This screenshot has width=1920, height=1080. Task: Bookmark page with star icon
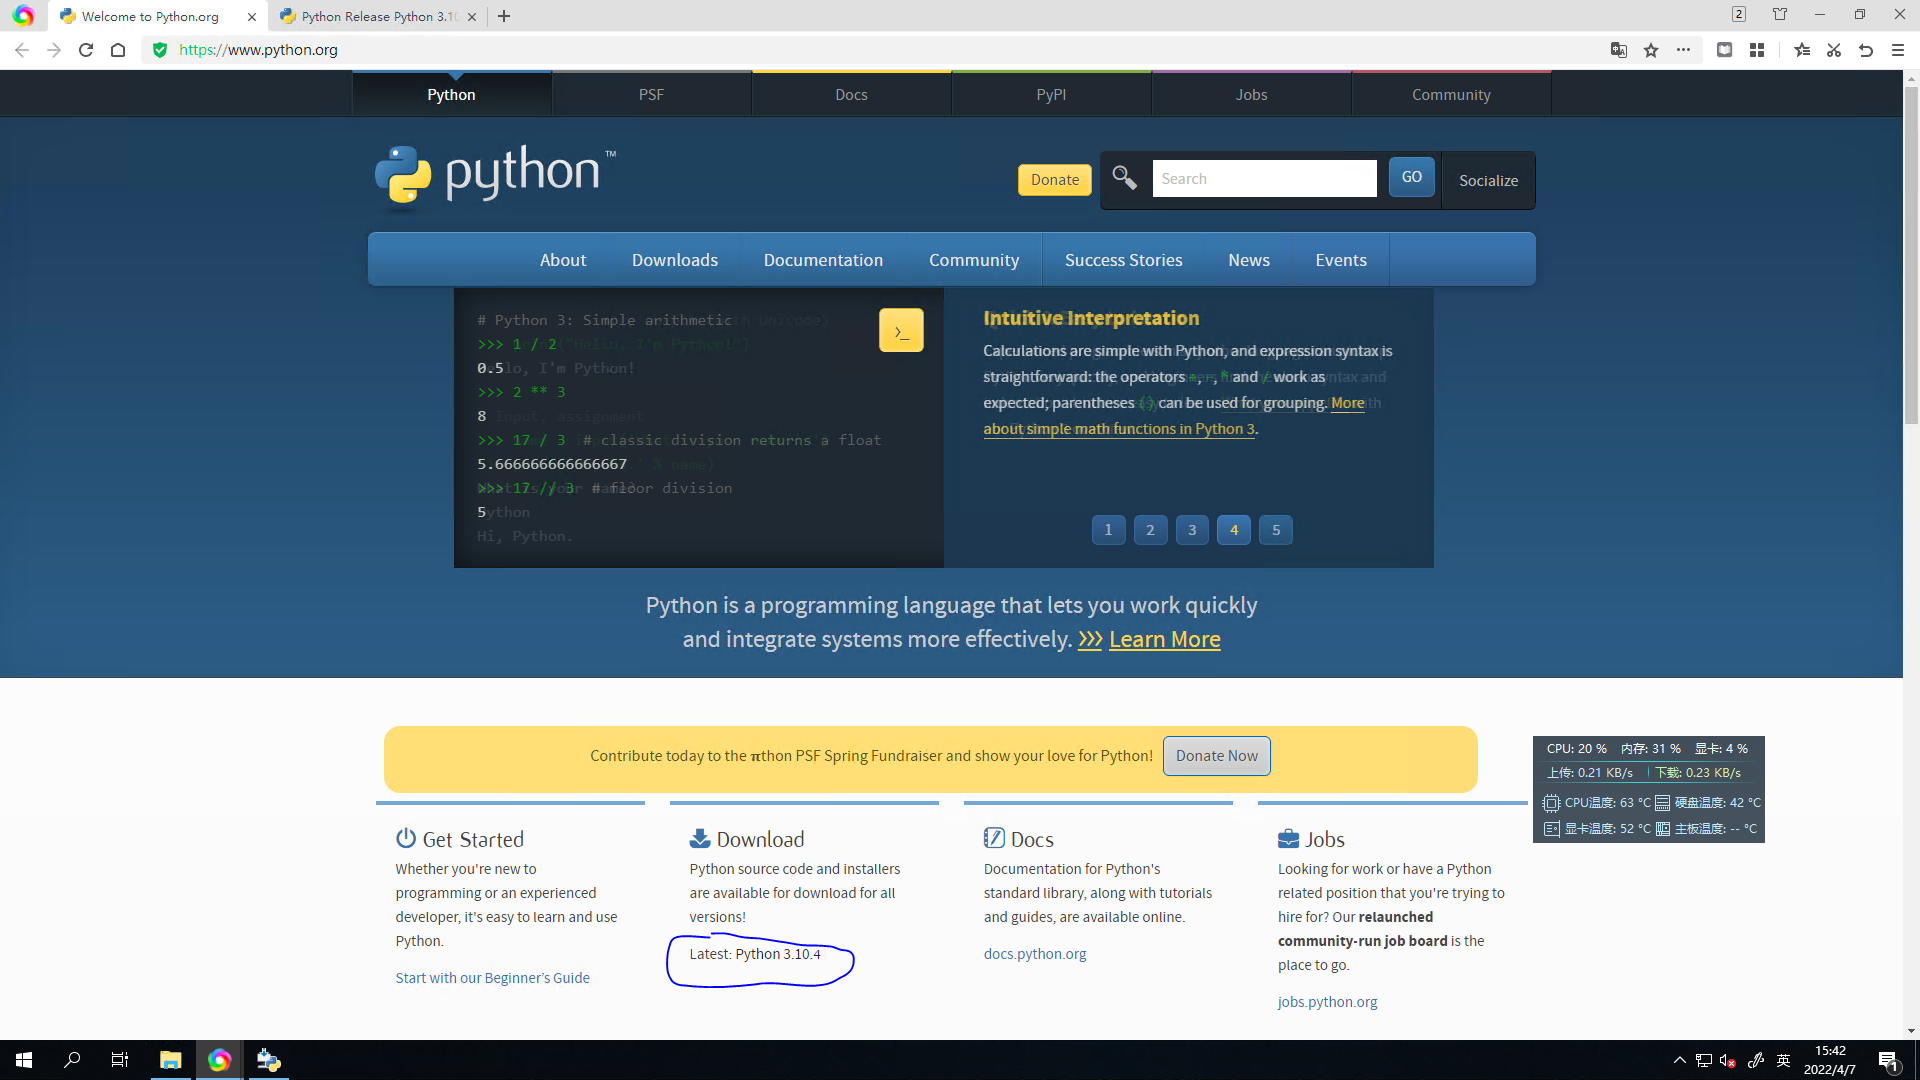click(x=1651, y=50)
